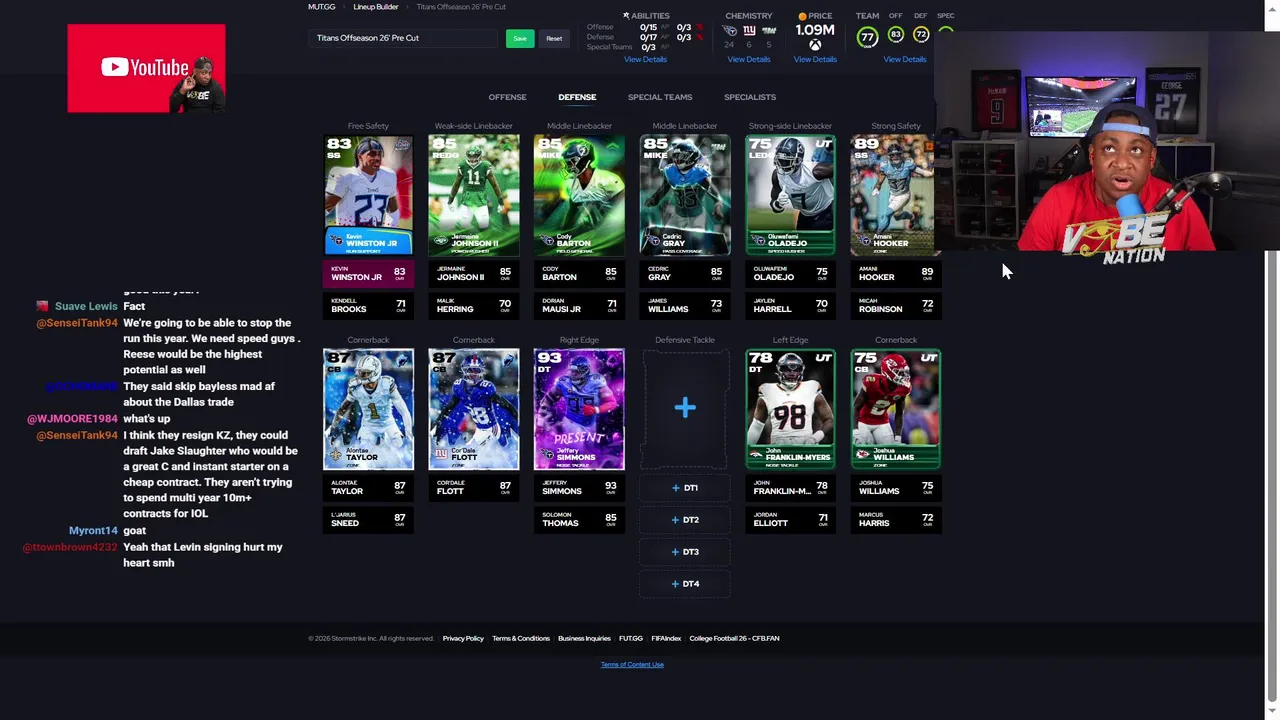This screenshot has height=720, width=1280.
Task: Click the plus icon in empty Defensive Tackle slot
Action: click(x=685, y=407)
